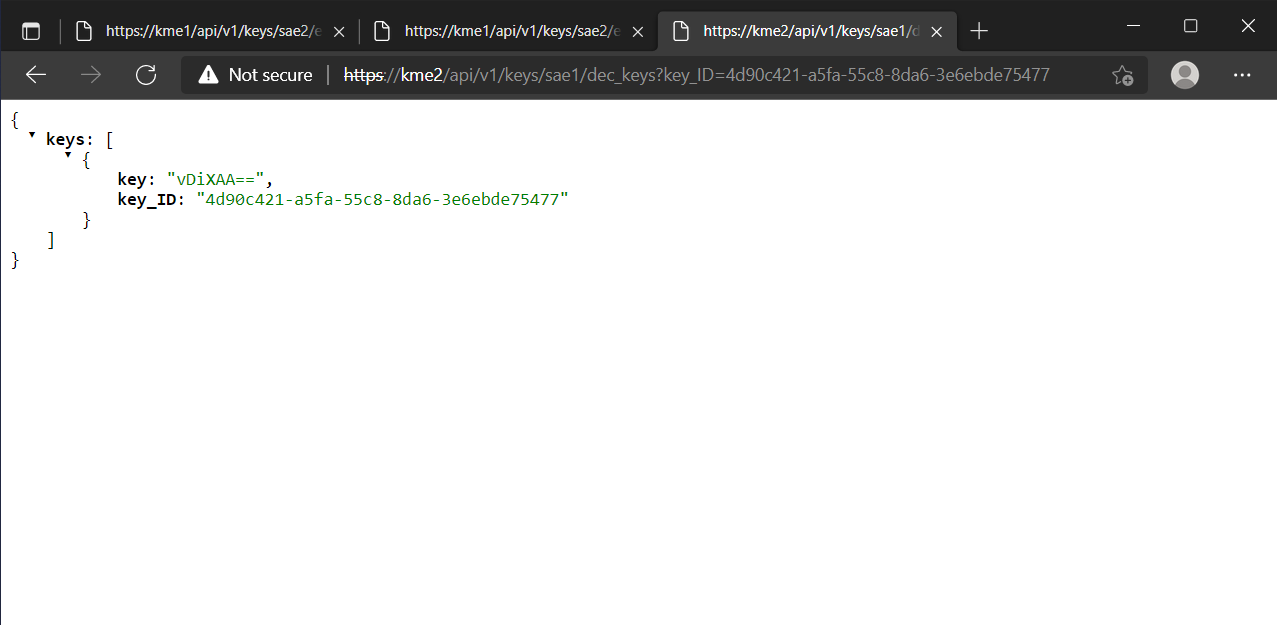This screenshot has height=625, width=1277.
Task: Click the "keys" property name
Action: 67,140
